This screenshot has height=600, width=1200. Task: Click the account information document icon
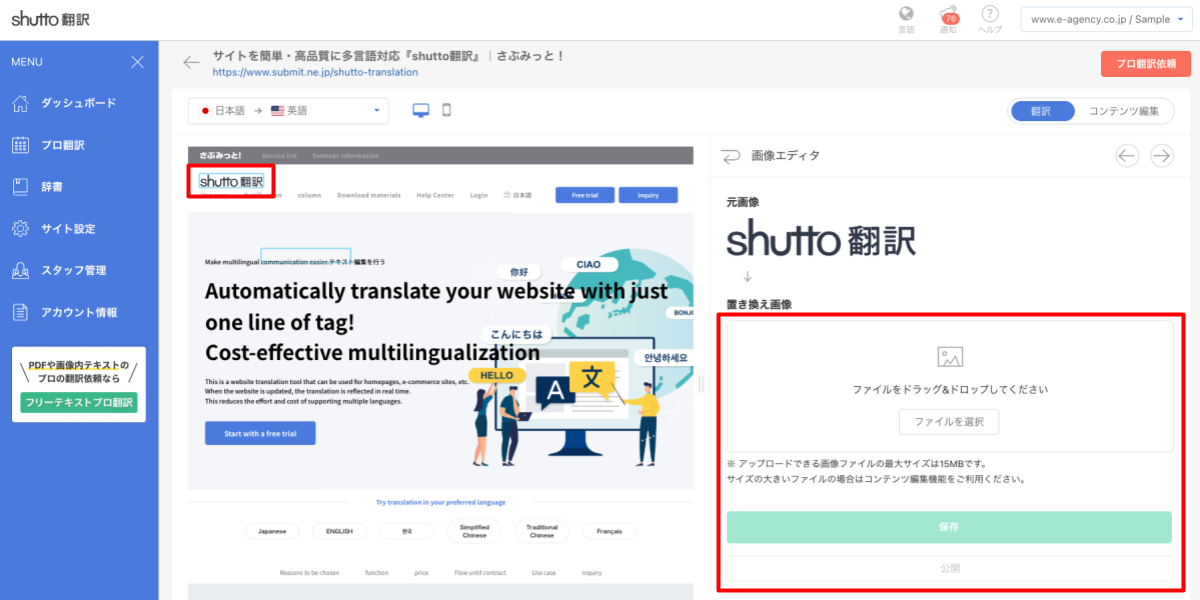[x=20, y=312]
